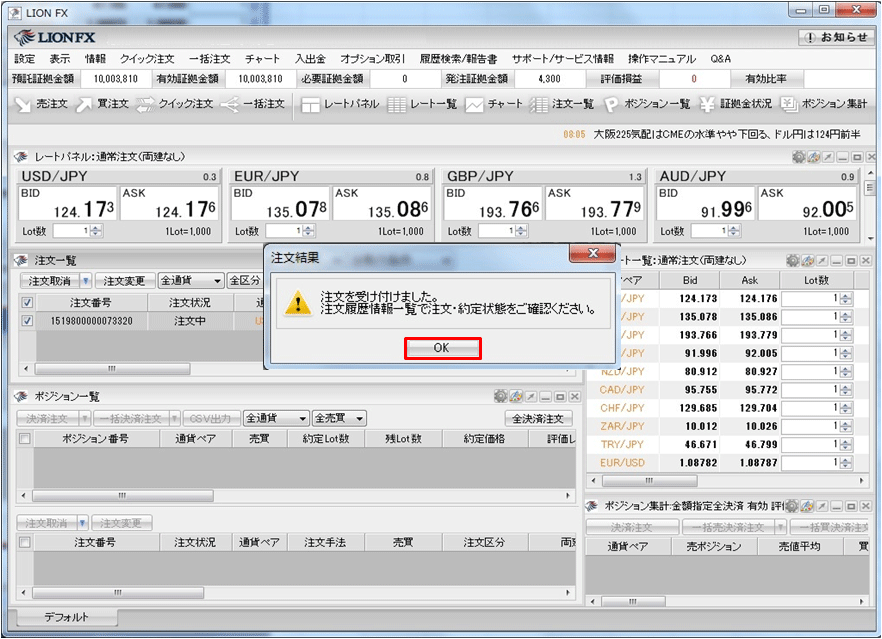
Task: Toggle the select-all checkbox beside ポジション番号 header
Action: pyautogui.click(x=25, y=438)
